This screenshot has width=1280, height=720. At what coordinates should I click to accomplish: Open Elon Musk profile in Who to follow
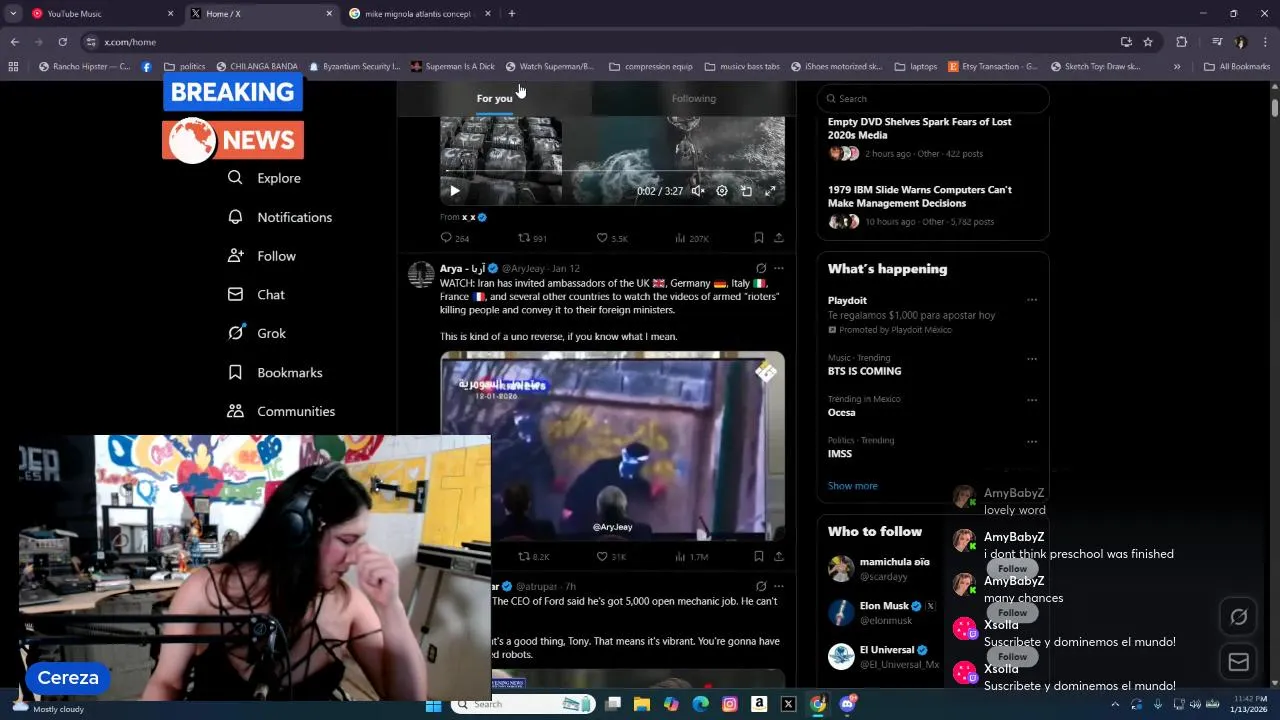pyautogui.click(x=884, y=606)
